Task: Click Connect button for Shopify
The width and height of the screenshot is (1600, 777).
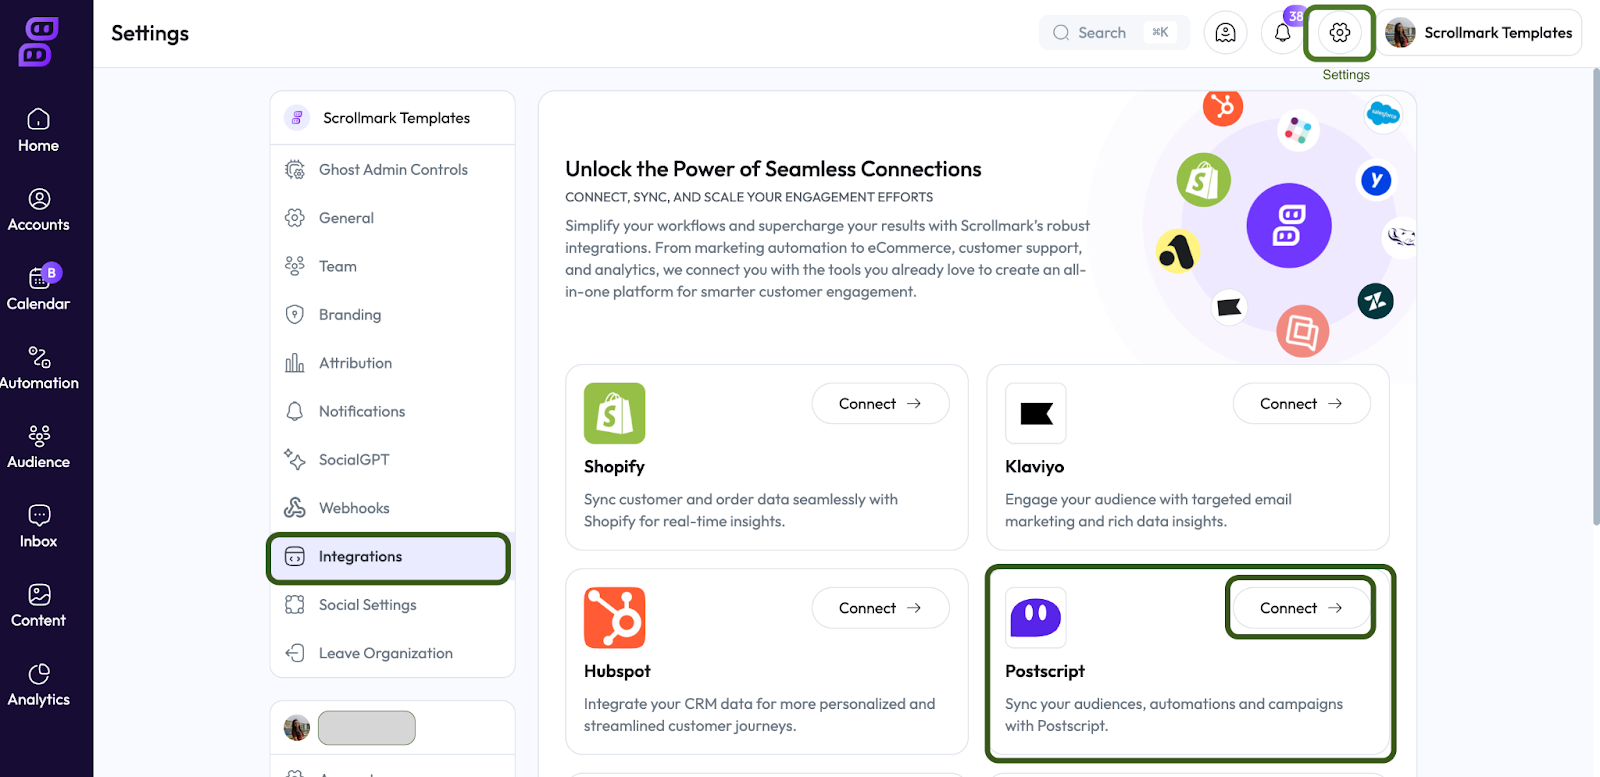Action: pyautogui.click(x=880, y=404)
